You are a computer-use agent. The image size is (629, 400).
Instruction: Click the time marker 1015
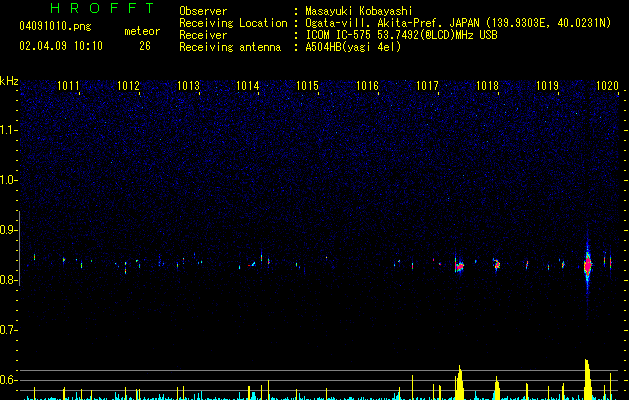(x=307, y=86)
